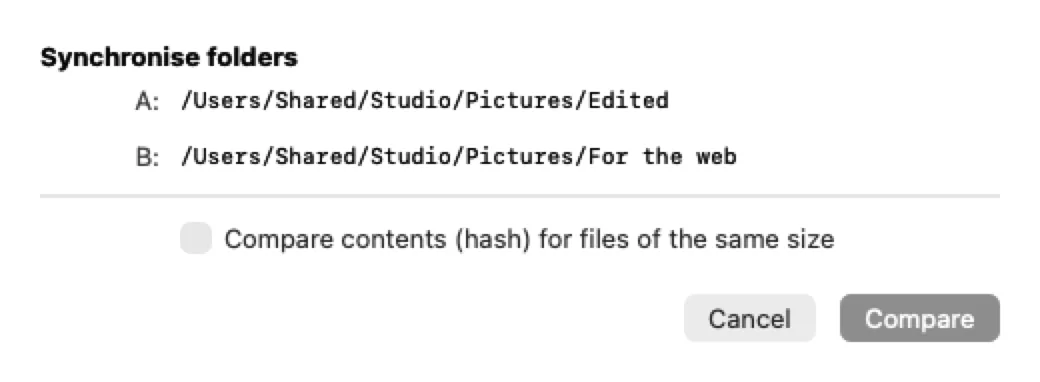The width and height of the screenshot is (1040, 382).
Task: Click the 'A:' folder label
Action: [x=147, y=101]
